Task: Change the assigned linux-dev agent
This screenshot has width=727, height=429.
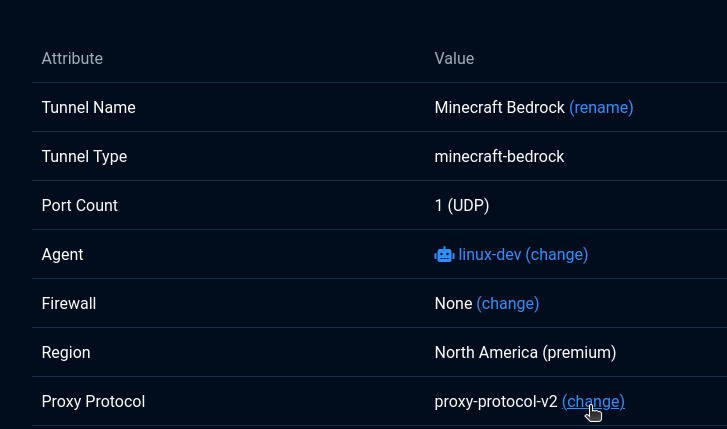Action: [556, 255]
